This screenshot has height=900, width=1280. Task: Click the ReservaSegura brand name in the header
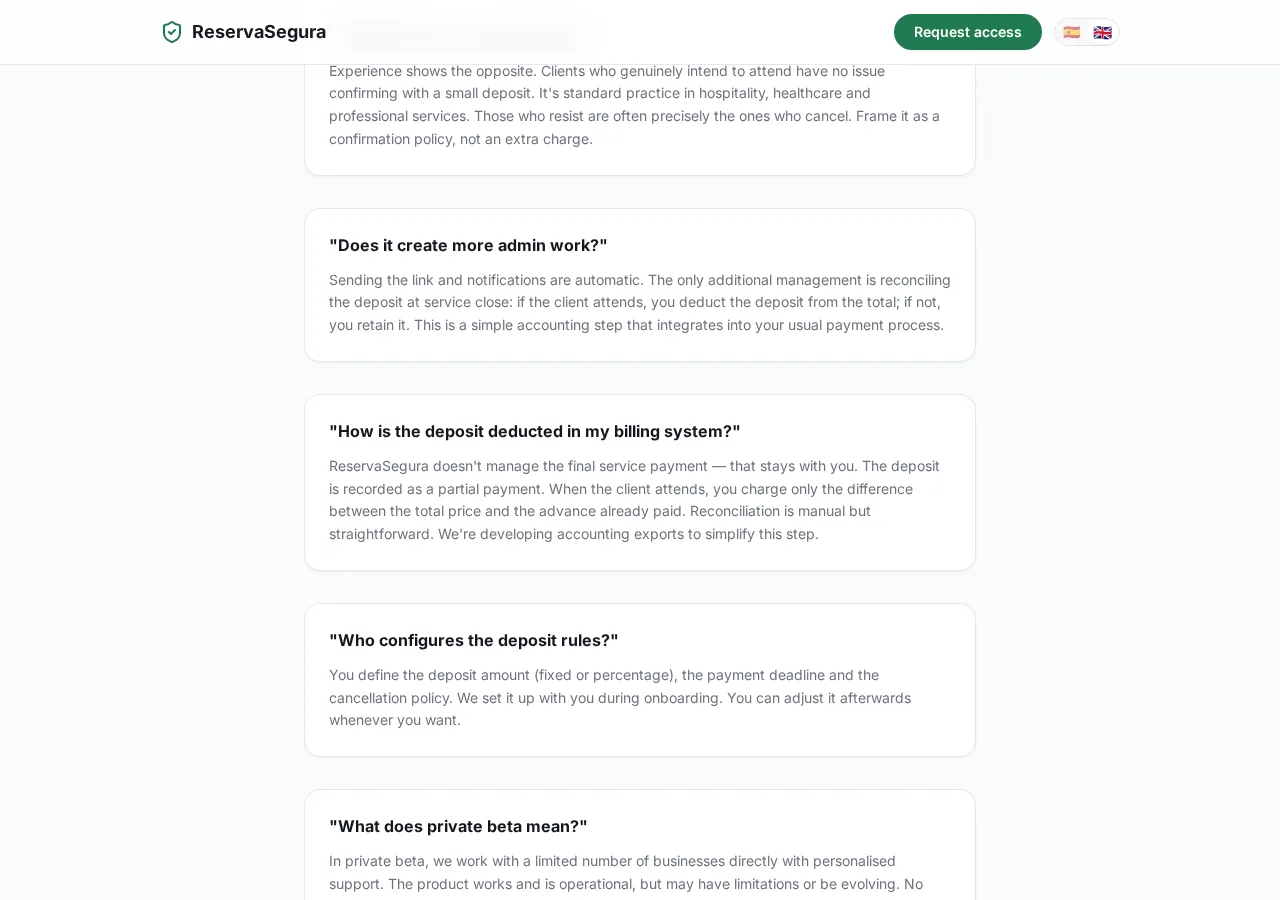pyautogui.click(x=259, y=32)
